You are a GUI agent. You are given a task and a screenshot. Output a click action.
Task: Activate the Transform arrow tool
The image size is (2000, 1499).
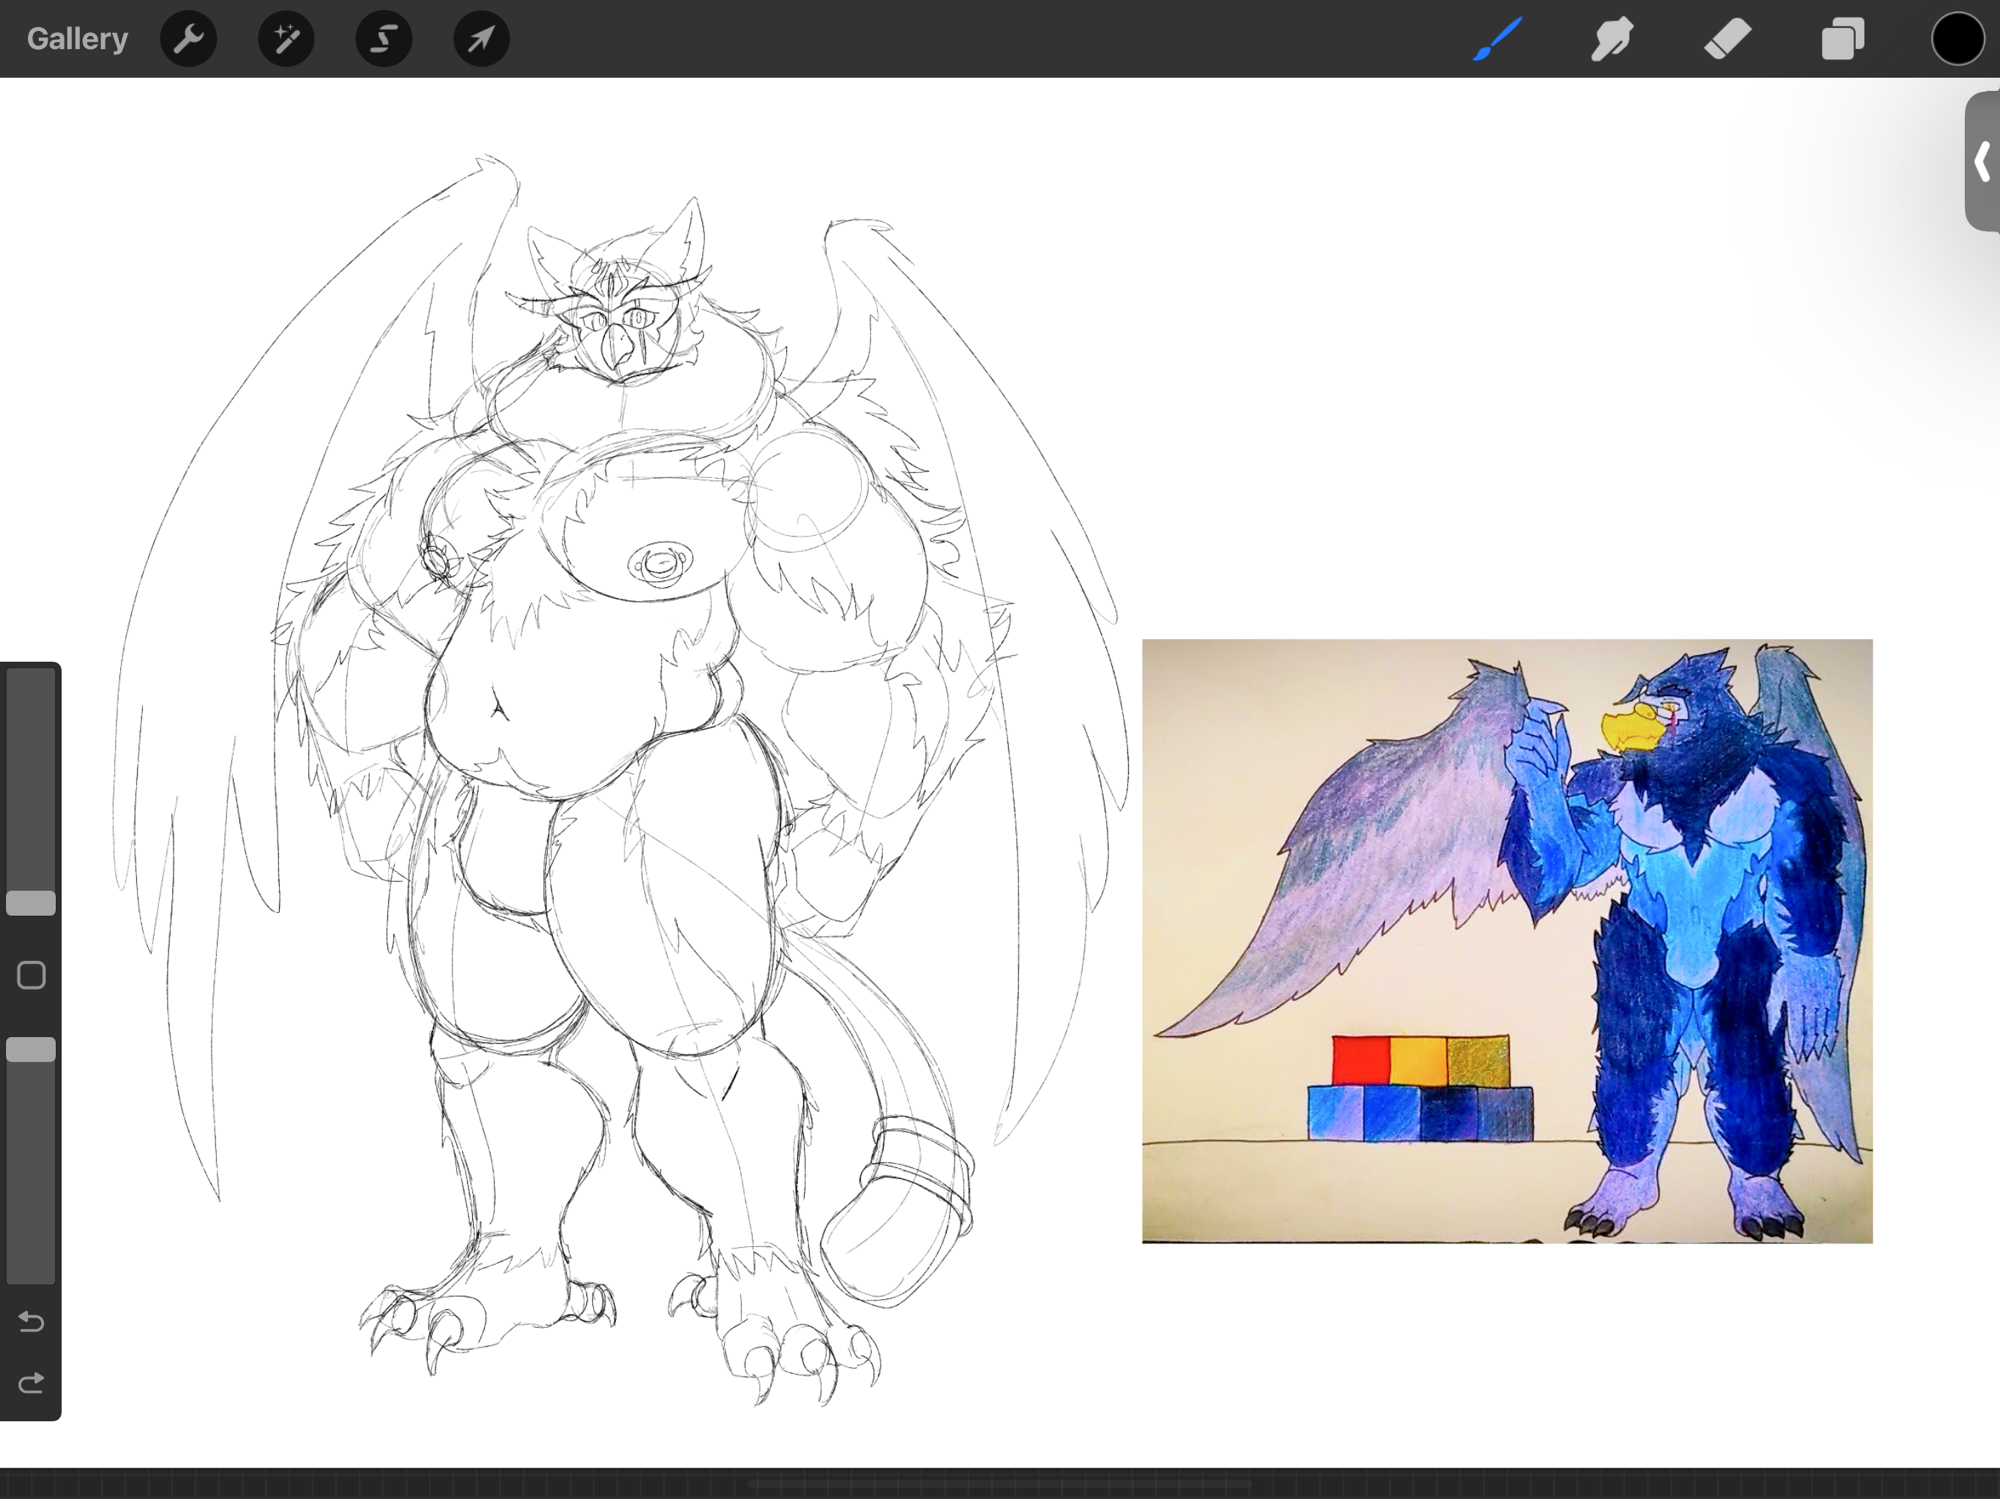[481, 39]
